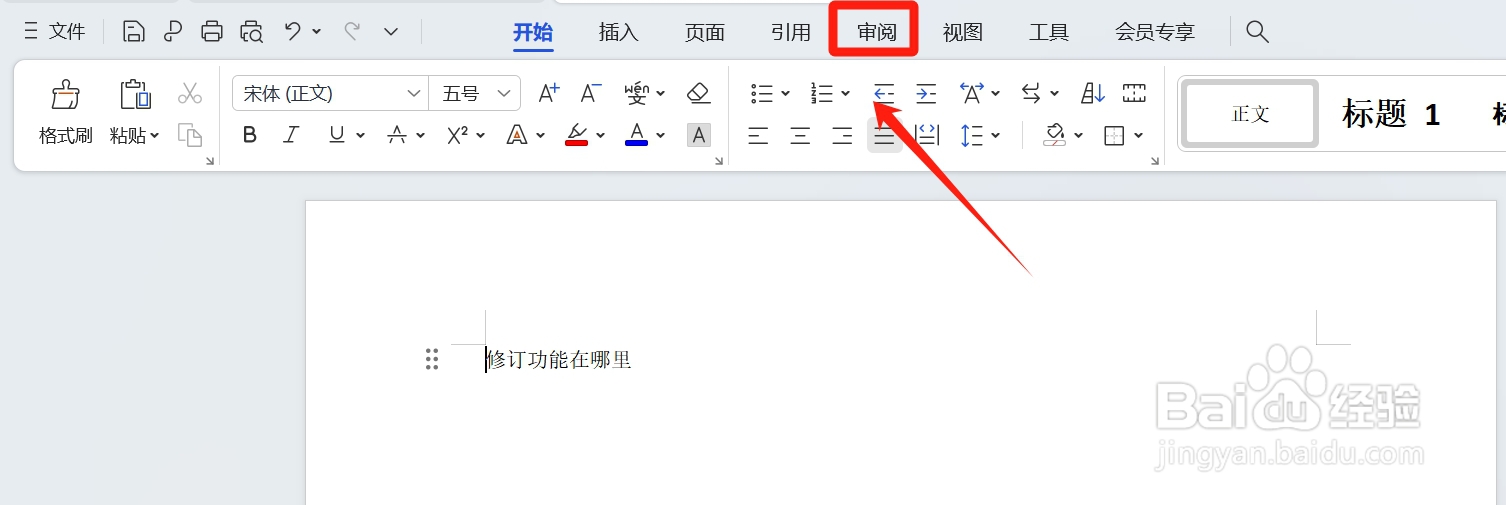Click the phonetic guide wén icon
1506x505 pixels.
pos(637,94)
